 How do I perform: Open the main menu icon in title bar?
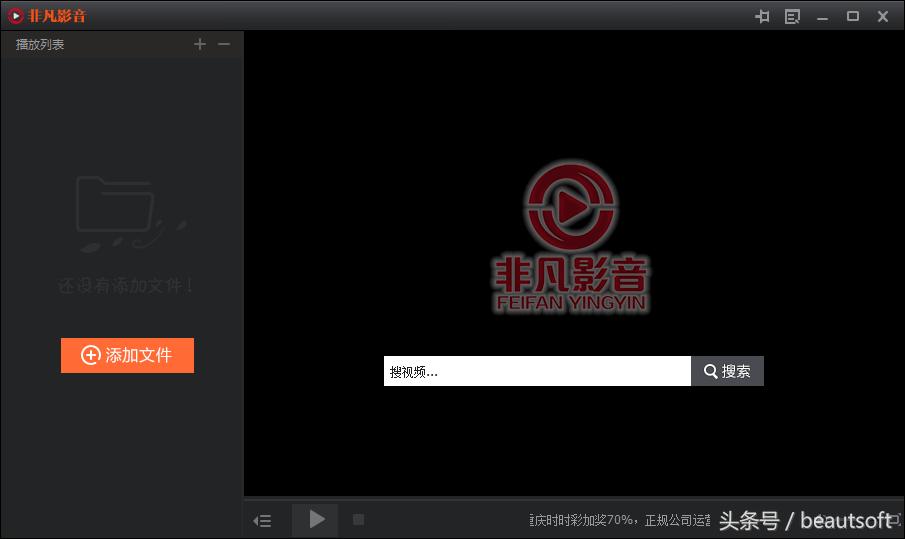792,16
